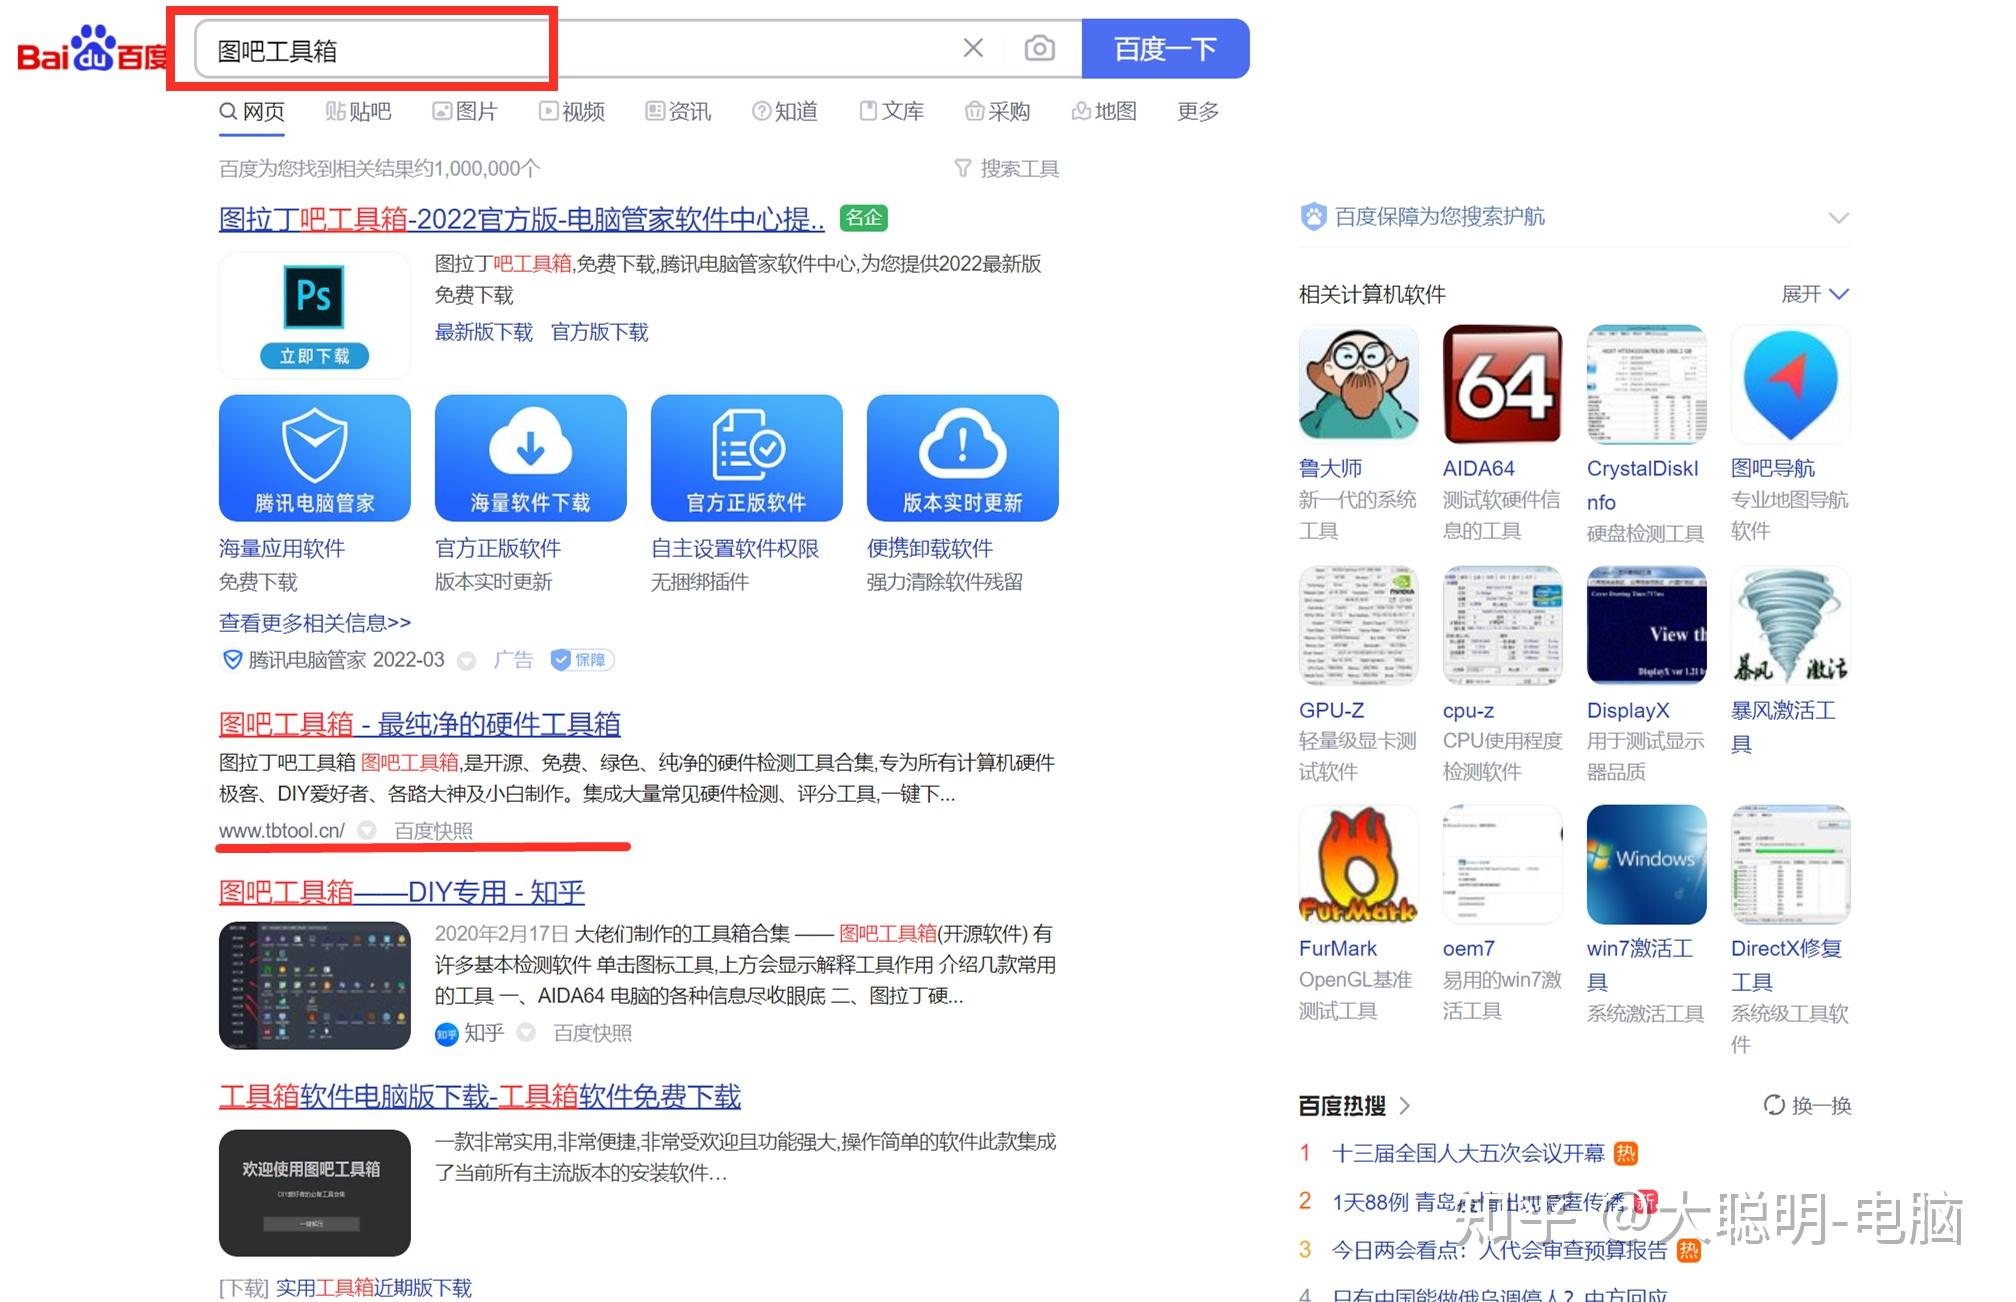
Task: Refresh hot searches with 换一换
Action: [1807, 1105]
